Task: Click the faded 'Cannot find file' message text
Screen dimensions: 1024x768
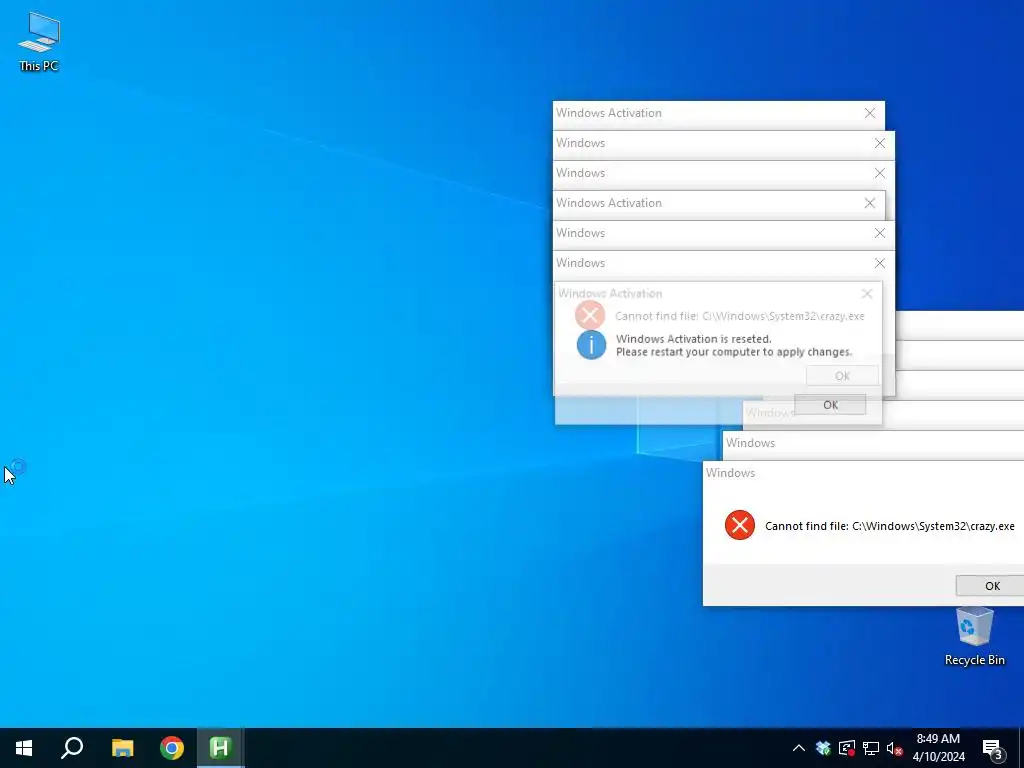Action: pos(740,316)
